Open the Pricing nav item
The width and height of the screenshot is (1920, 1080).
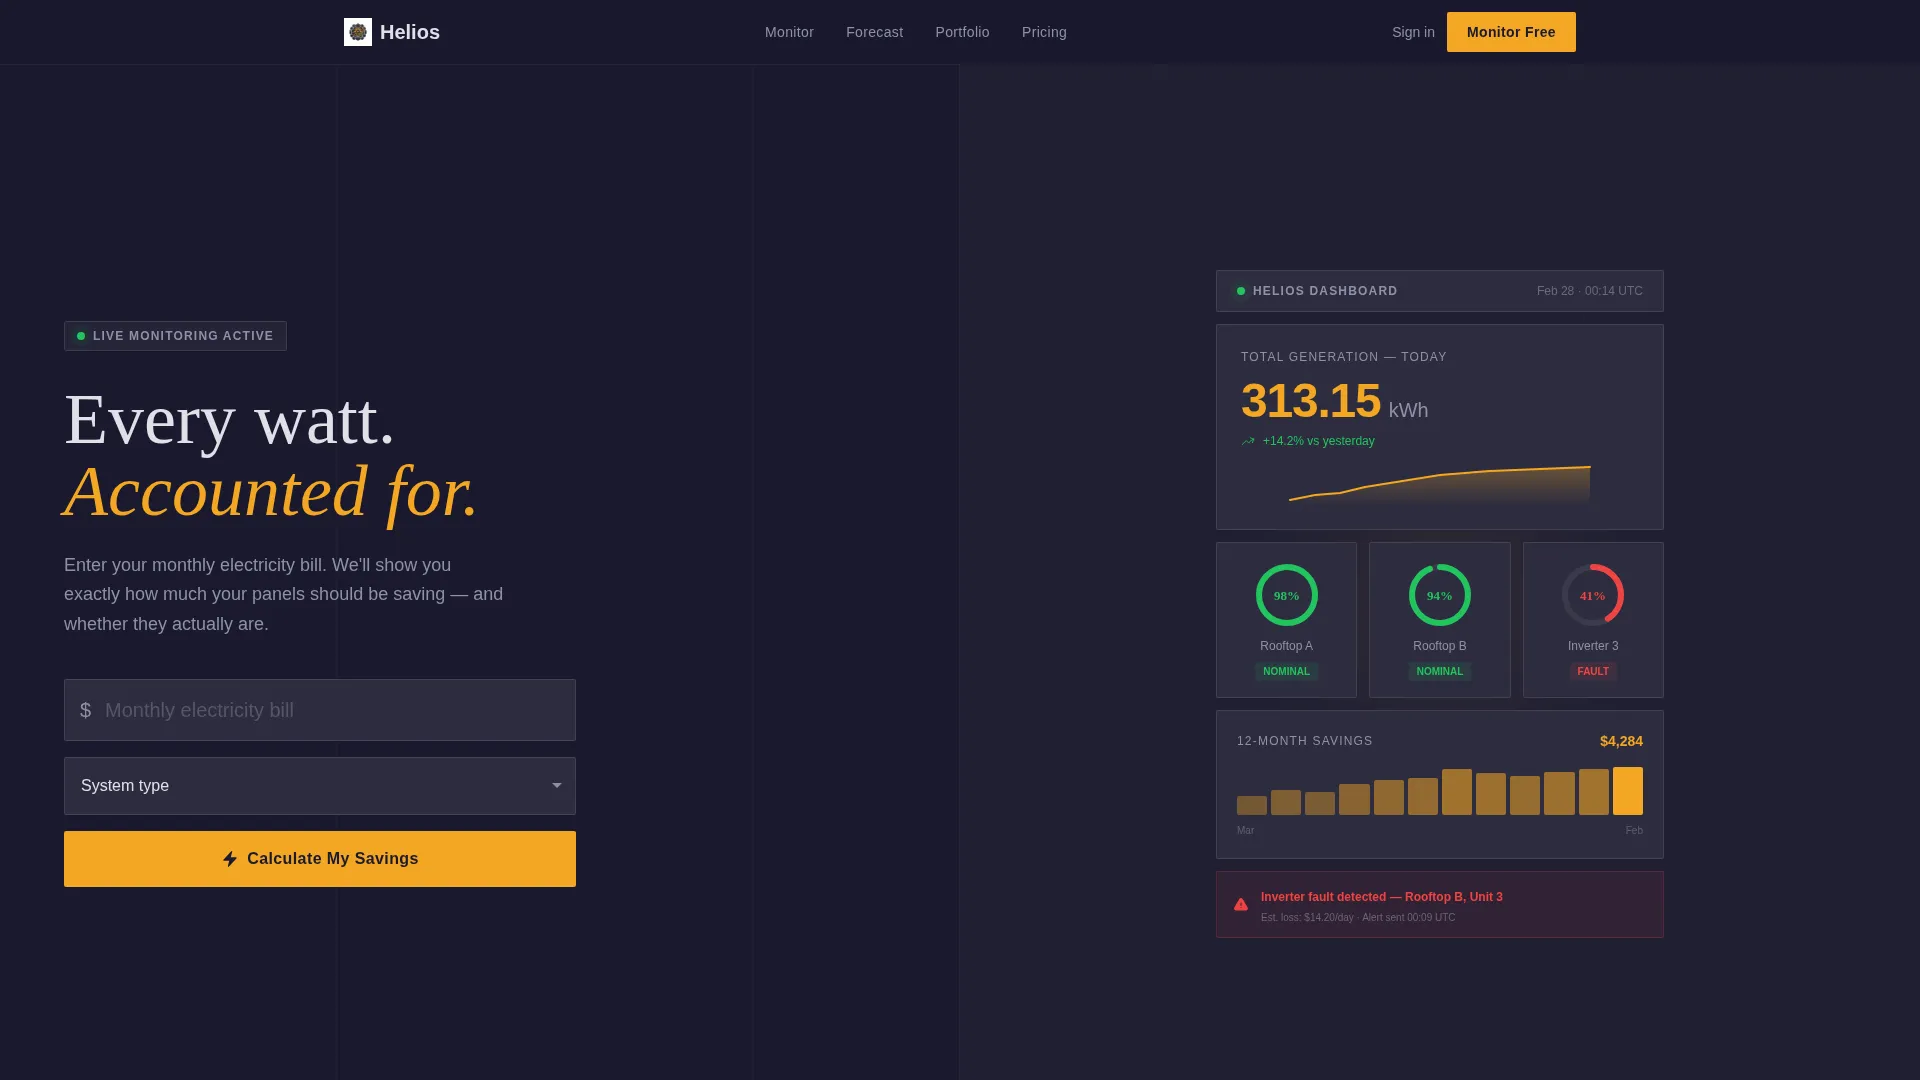pos(1044,32)
